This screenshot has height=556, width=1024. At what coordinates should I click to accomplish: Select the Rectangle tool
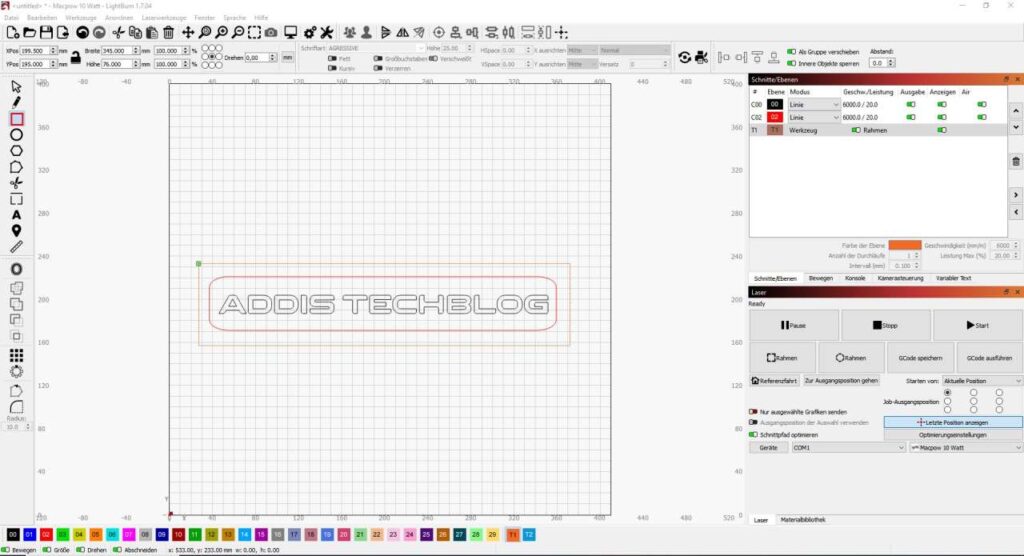coord(16,119)
